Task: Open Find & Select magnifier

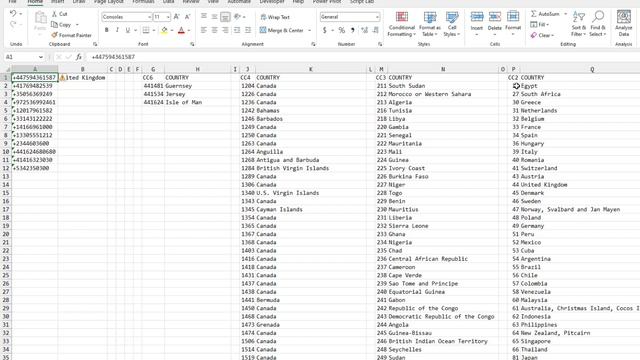Action: pyautogui.click(x=598, y=24)
